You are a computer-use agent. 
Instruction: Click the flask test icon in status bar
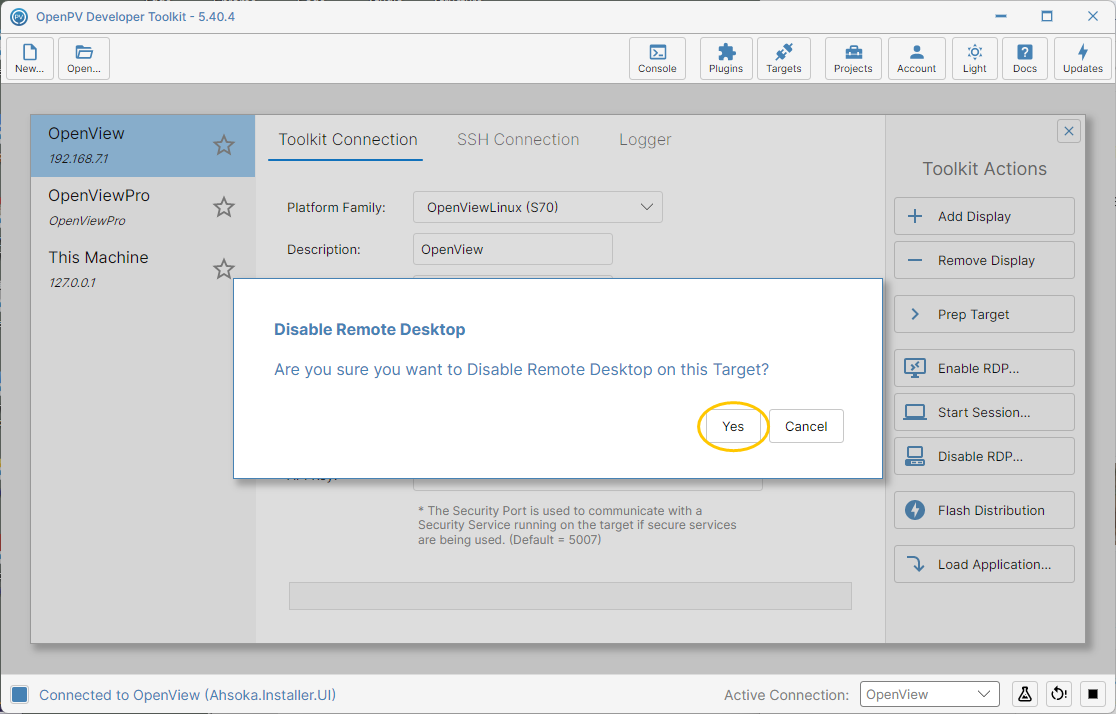[x=1025, y=694]
